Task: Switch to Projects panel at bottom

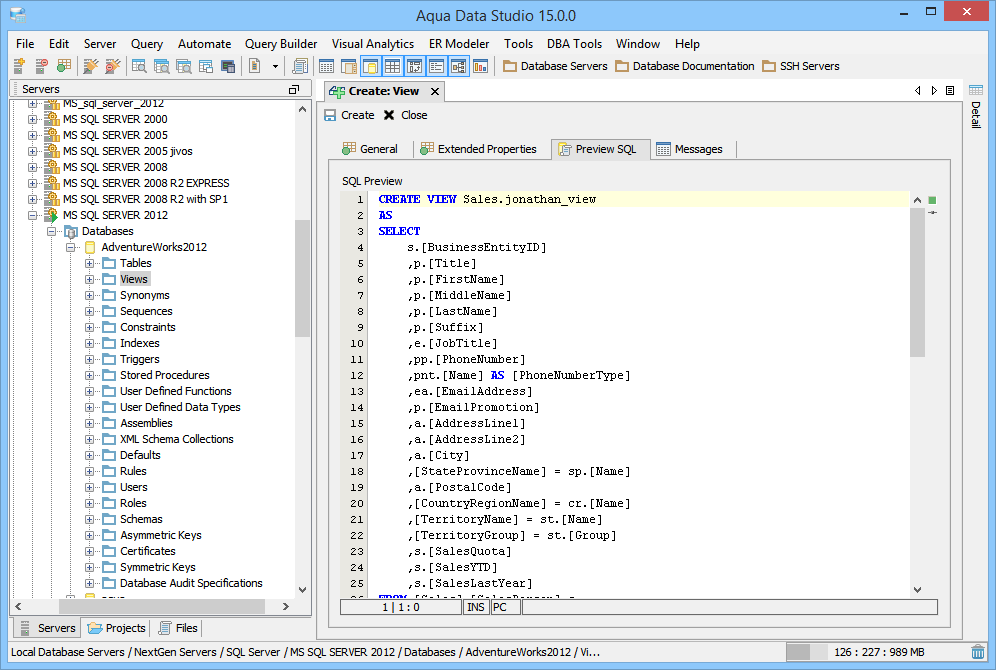Action: coord(117,628)
